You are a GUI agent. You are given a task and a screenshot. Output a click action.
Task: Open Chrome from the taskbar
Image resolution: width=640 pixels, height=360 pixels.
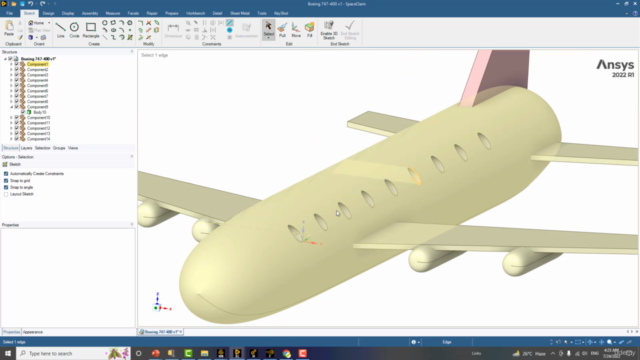[286, 353]
